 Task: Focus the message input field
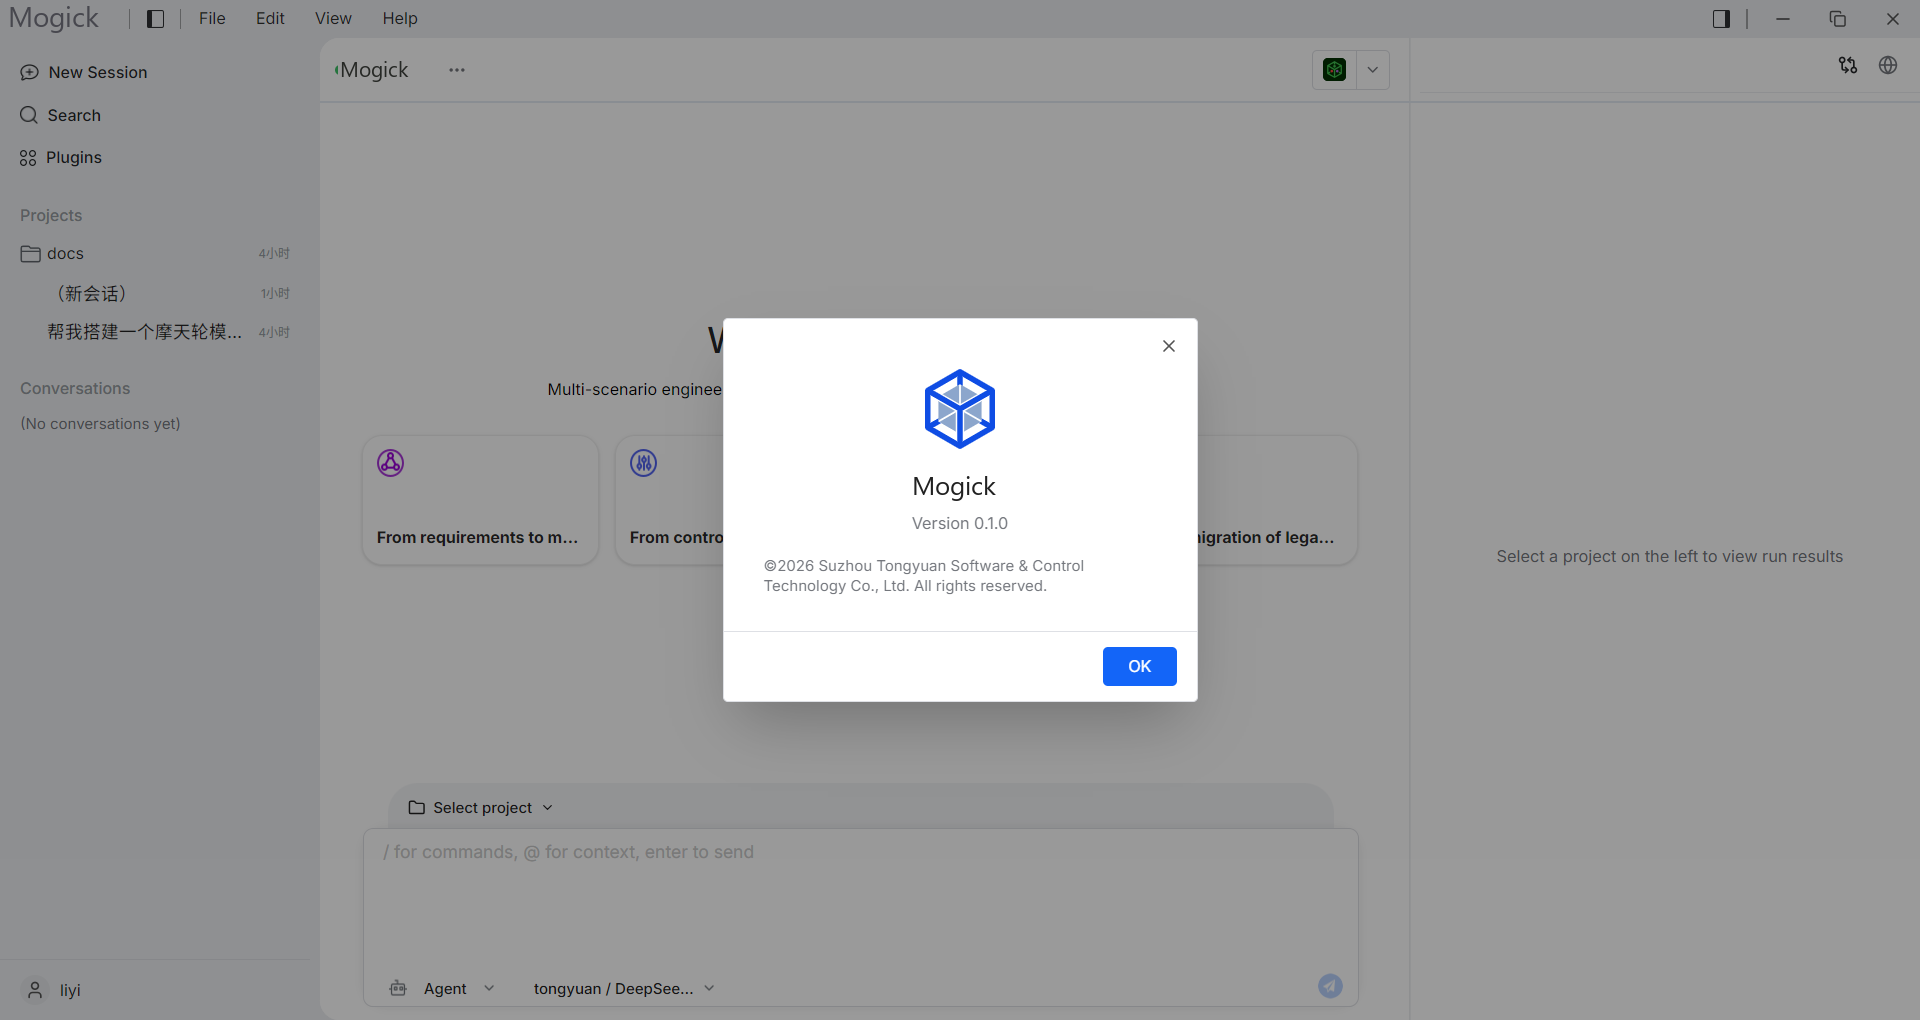(x=860, y=896)
